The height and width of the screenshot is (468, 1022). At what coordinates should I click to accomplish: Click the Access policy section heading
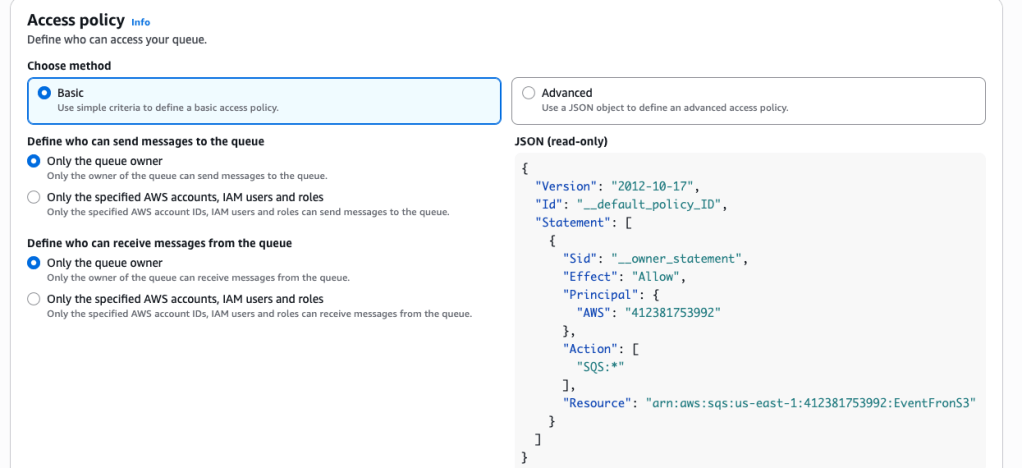click(x=76, y=20)
